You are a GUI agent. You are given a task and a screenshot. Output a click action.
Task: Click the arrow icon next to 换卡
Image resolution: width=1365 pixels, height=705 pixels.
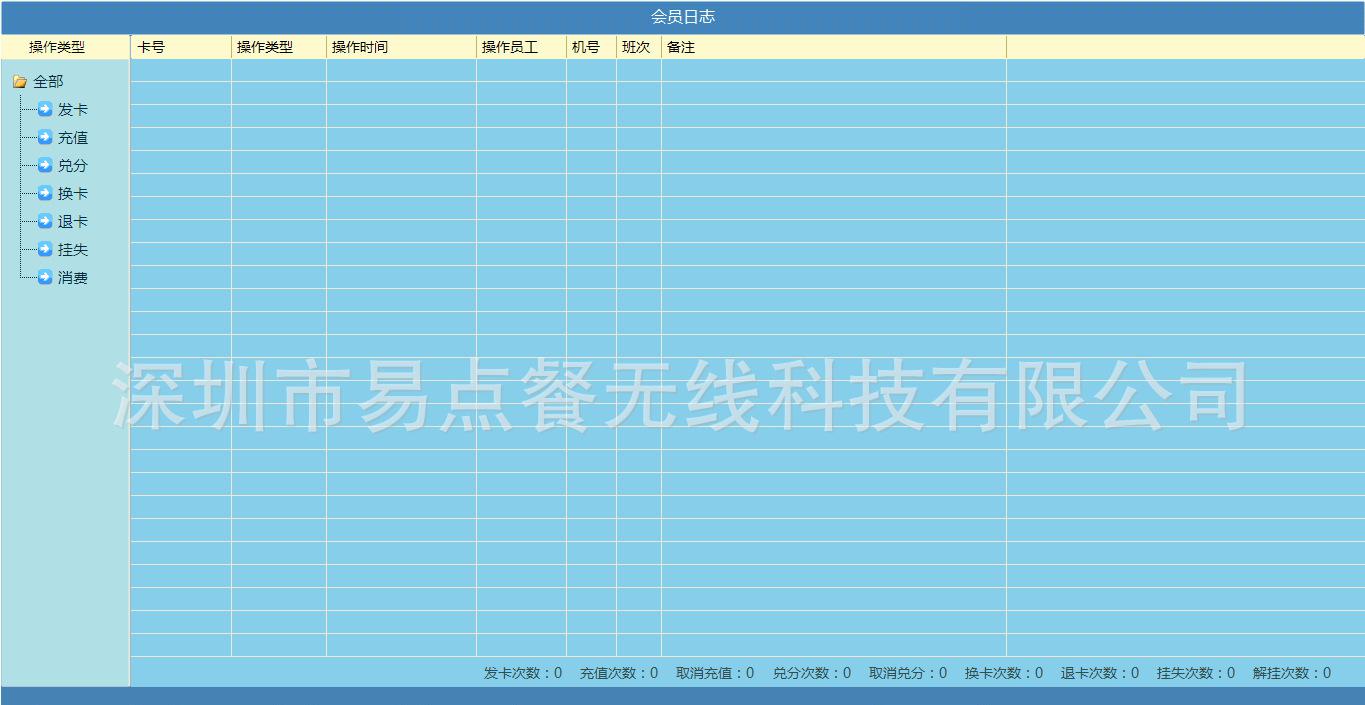[45, 193]
